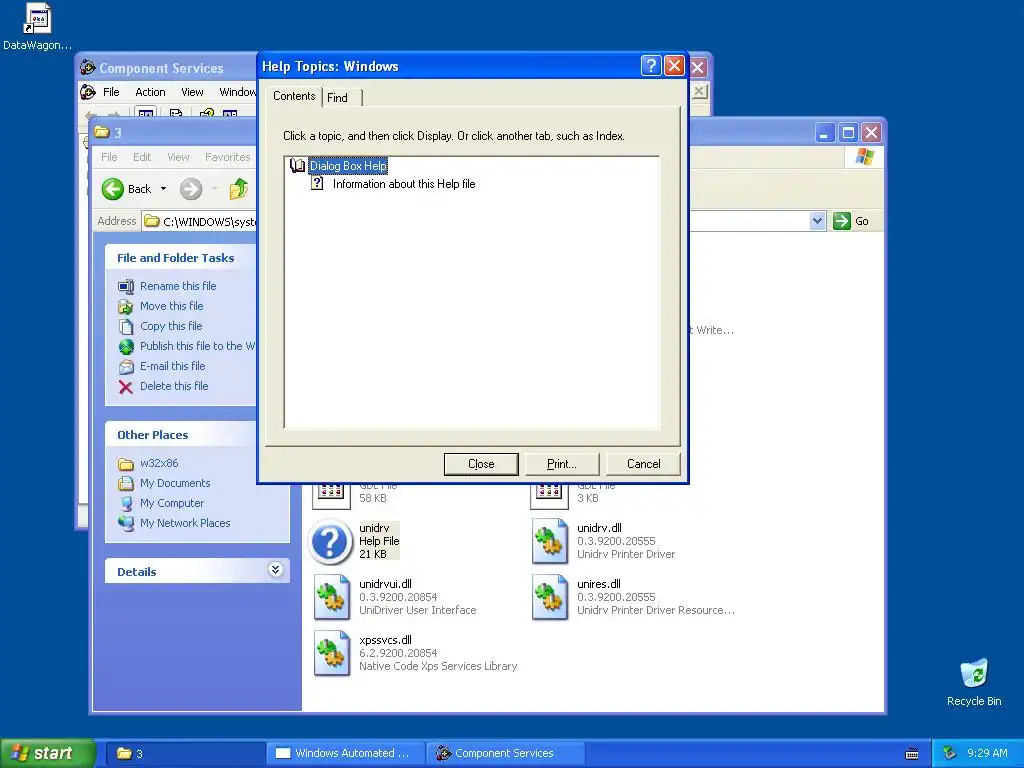The height and width of the screenshot is (768, 1024).
Task: Click the Move this file icon
Action: (126, 306)
